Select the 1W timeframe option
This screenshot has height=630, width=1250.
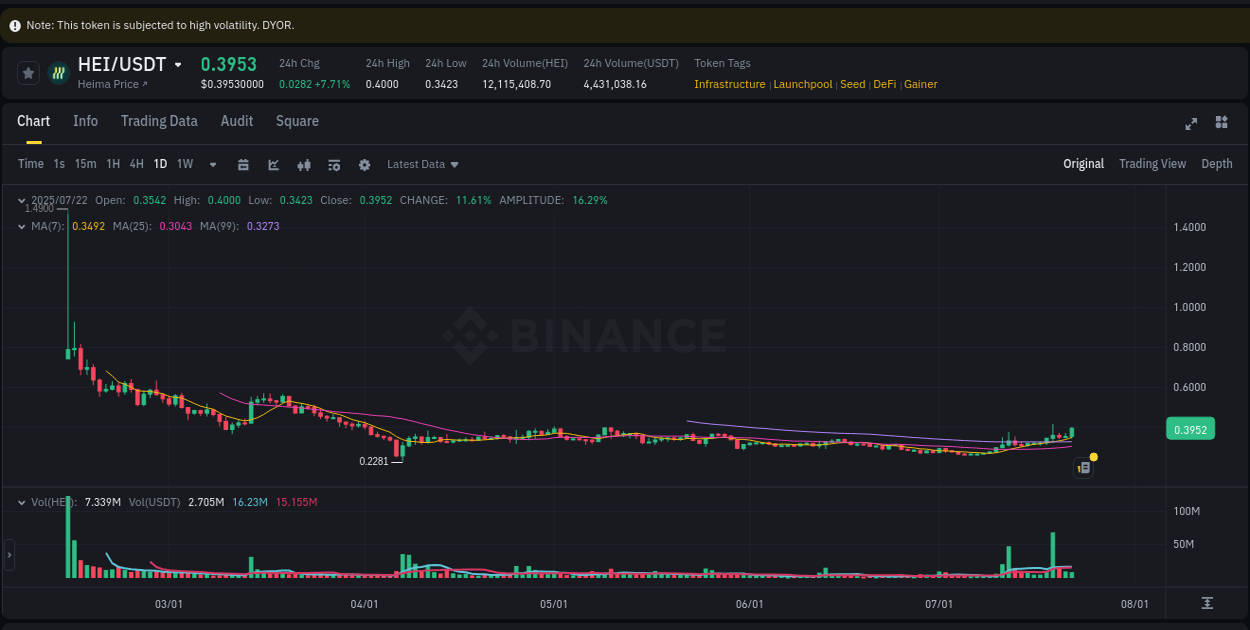coord(184,163)
